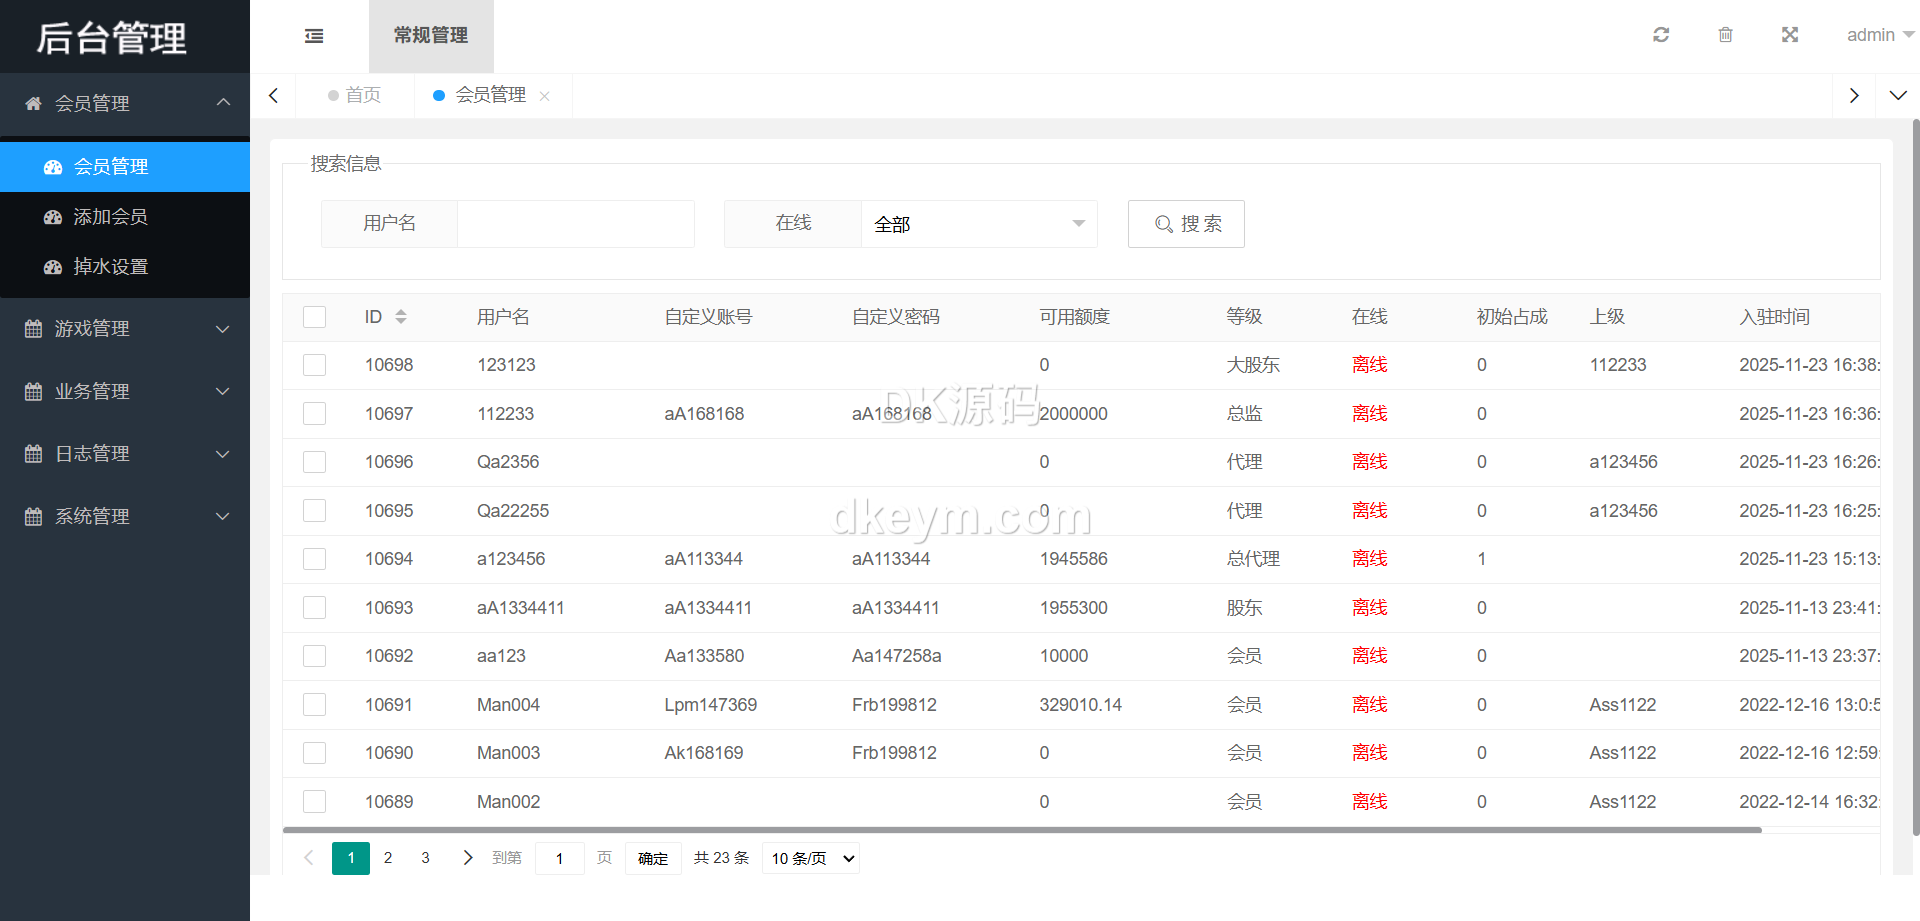This screenshot has width=1920, height=921.
Task: Expand the 游戏管理 sidebar menu
Action: pyautogui.click(x=125, y=329)
